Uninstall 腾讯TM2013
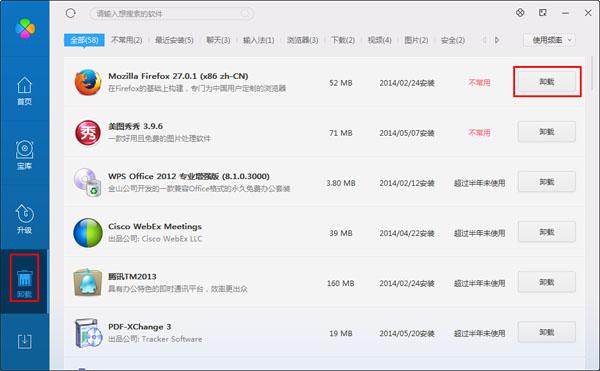The image size is (600, 371). (547, 282)
